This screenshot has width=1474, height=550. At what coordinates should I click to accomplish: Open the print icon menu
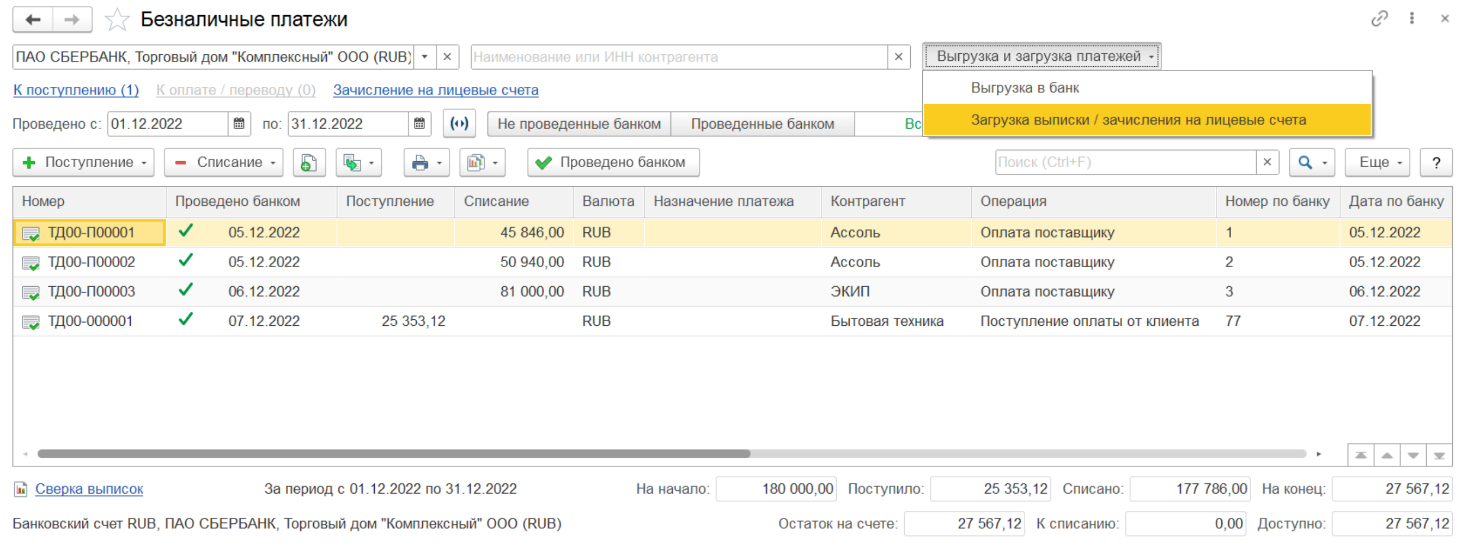[425, 162]
